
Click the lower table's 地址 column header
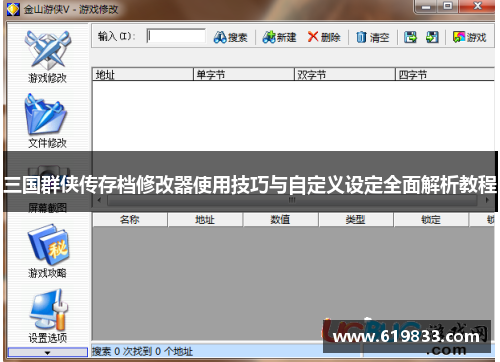[x=205, y=220]
